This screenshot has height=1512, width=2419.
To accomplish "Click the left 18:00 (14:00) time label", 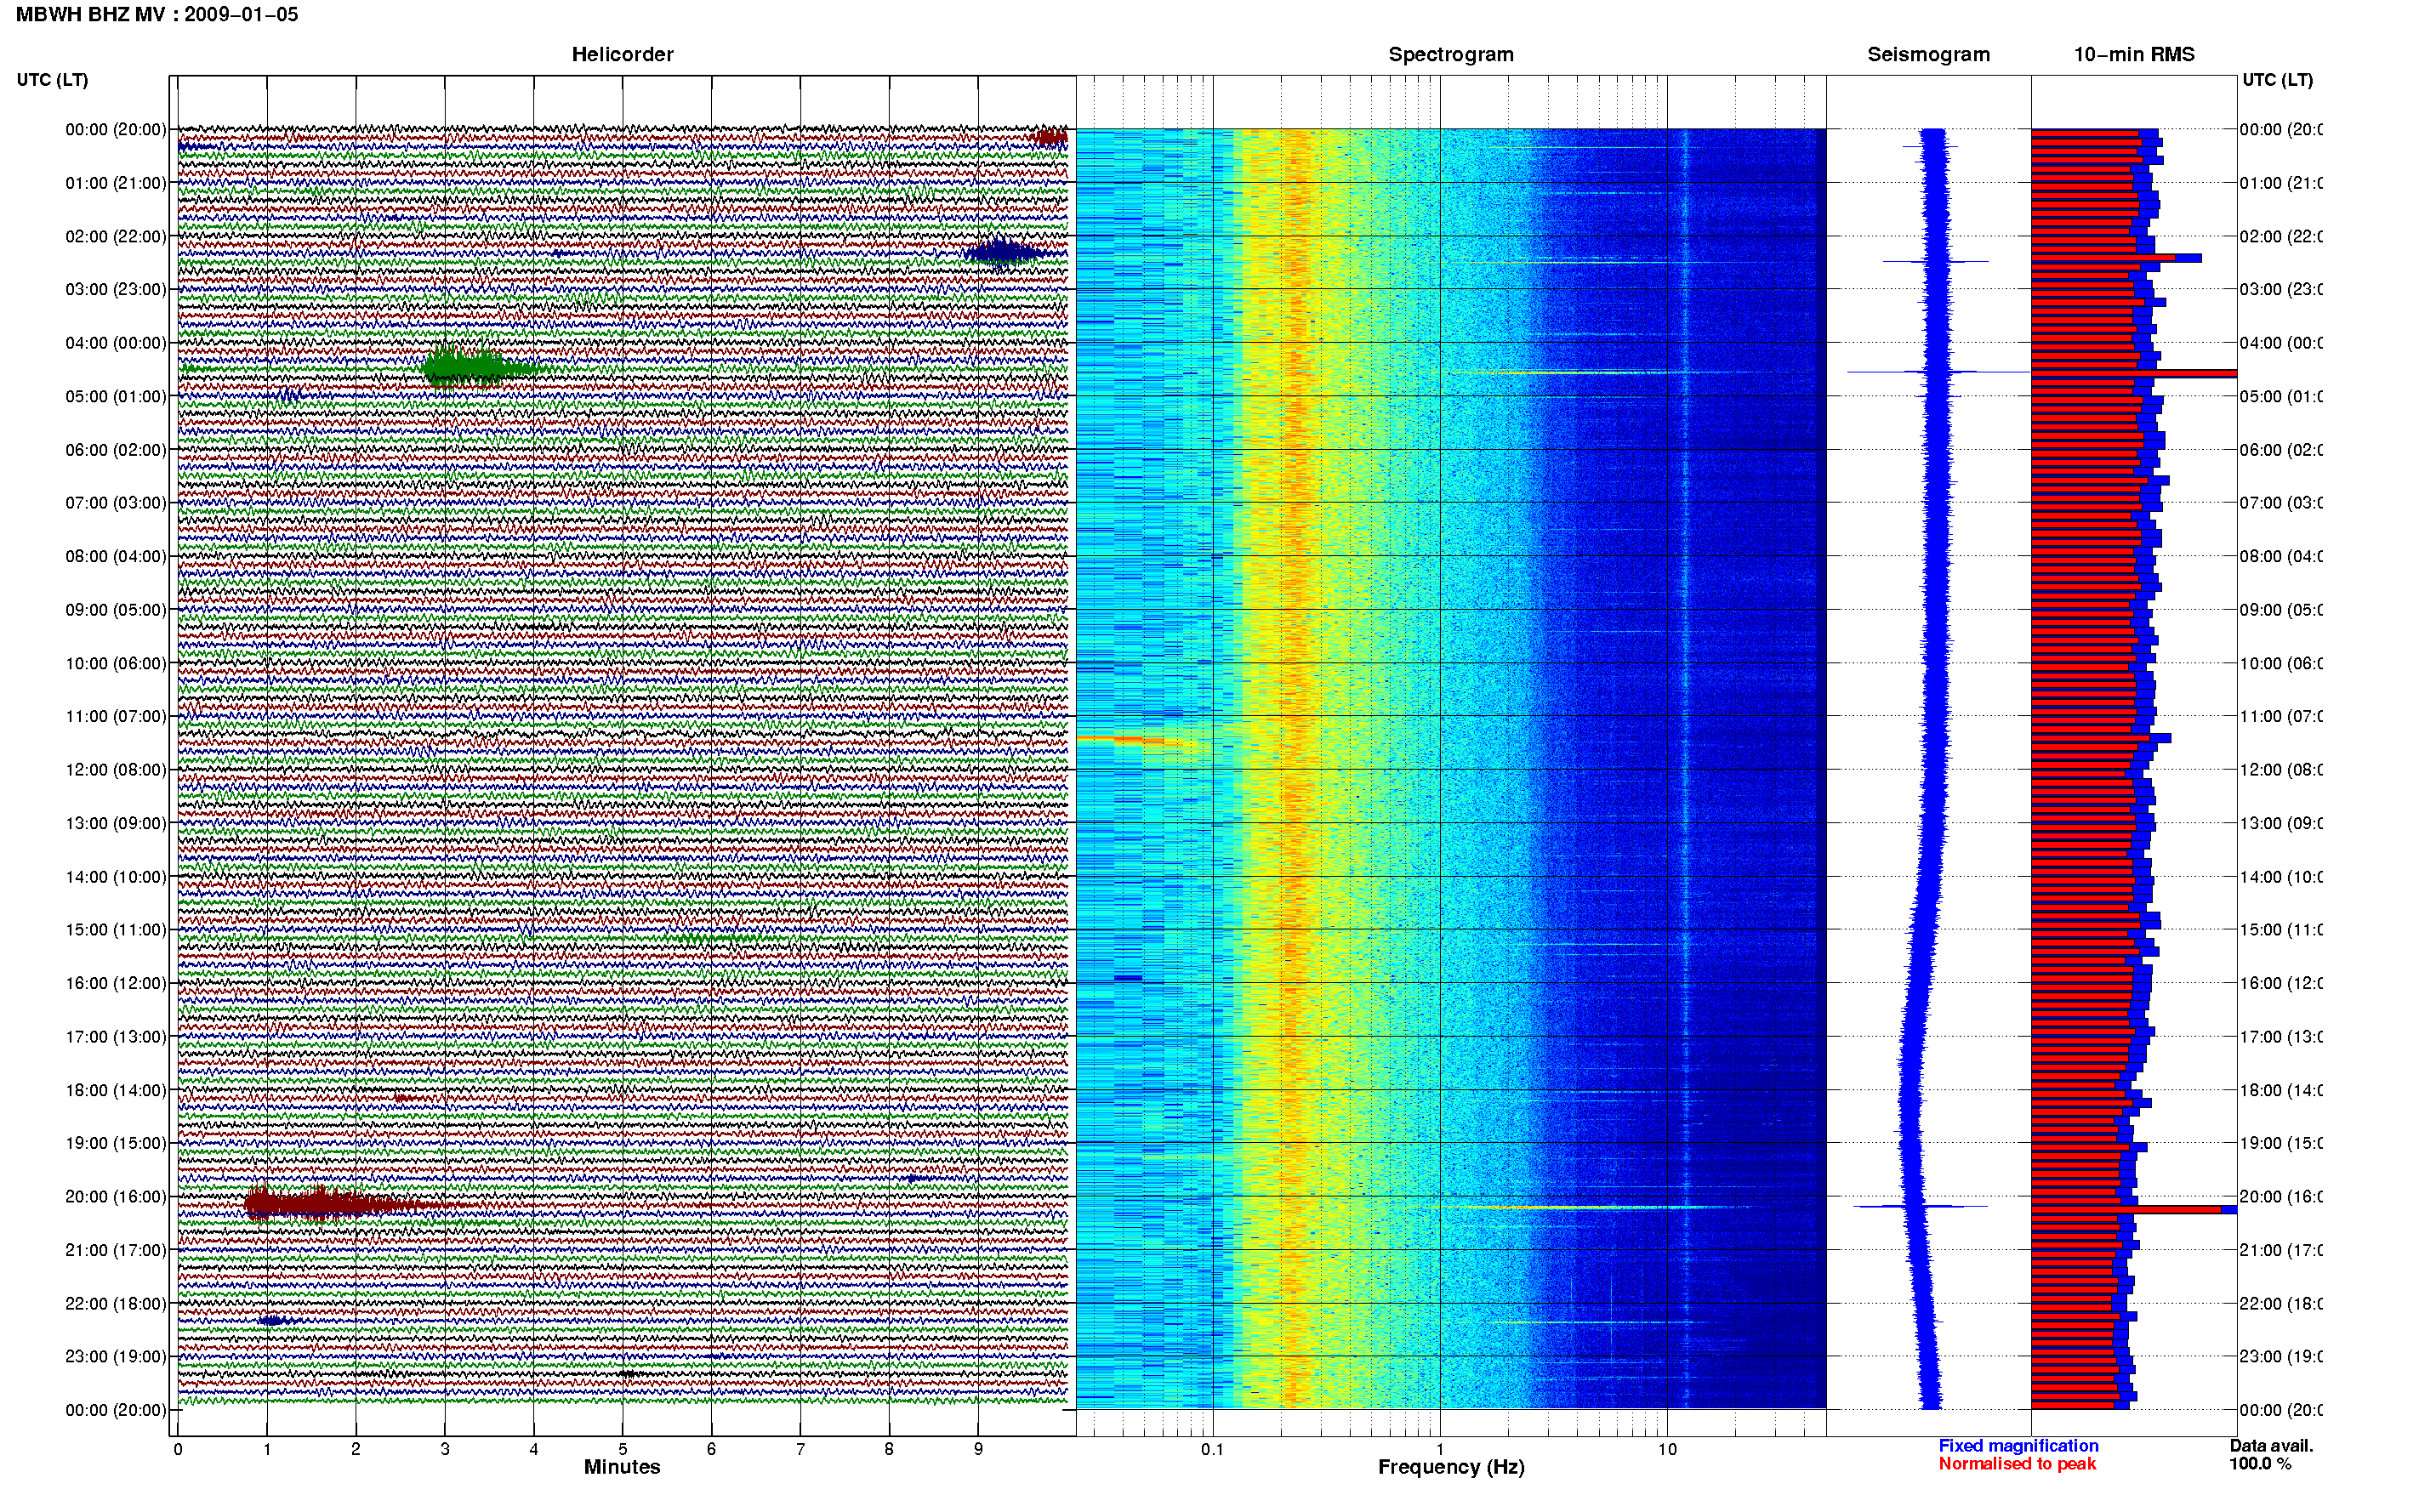I will click(116, 1091).
